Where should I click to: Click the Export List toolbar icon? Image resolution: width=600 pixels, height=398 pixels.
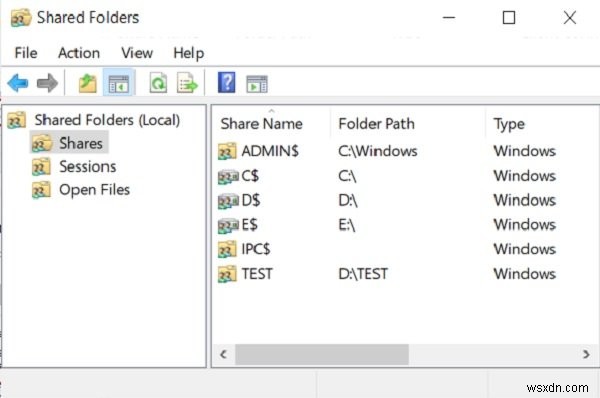click(x=187, y=83)
